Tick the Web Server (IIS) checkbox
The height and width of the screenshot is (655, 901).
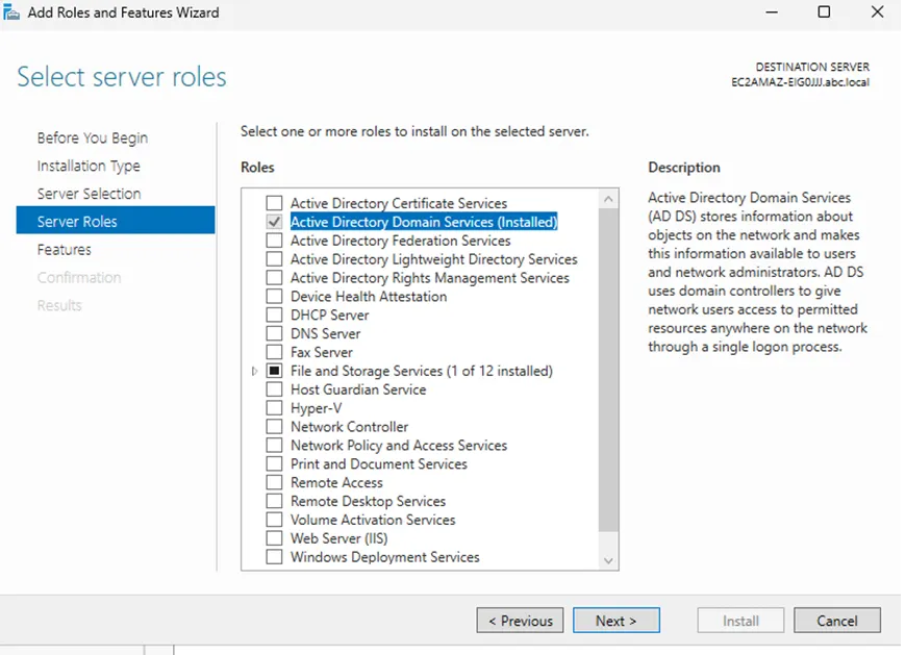[274, 539]
